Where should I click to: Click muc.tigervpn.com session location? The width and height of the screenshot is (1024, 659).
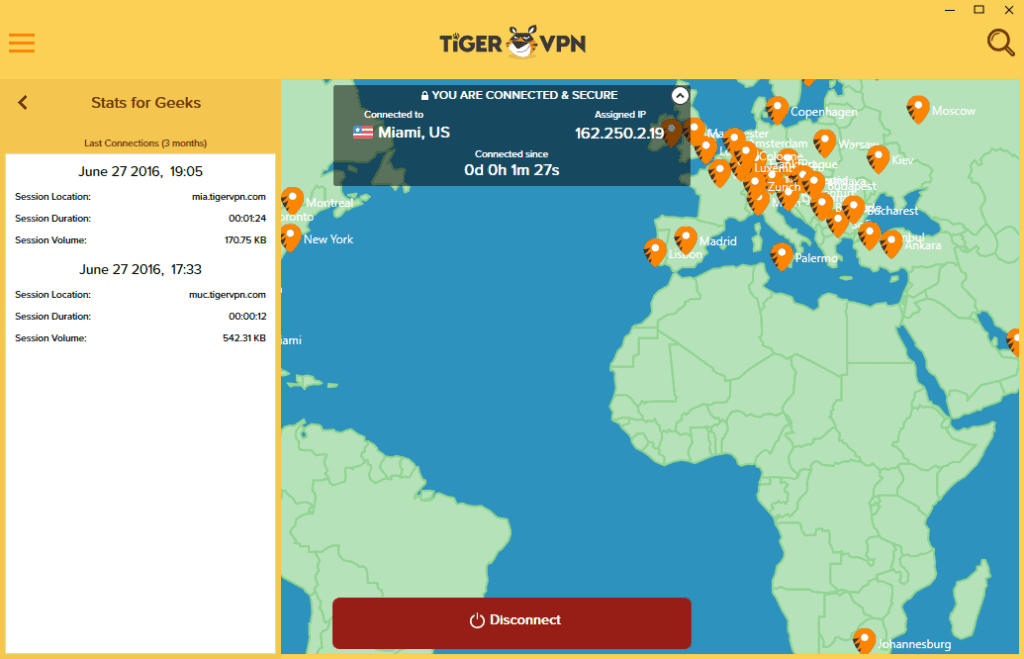point(227,295)
